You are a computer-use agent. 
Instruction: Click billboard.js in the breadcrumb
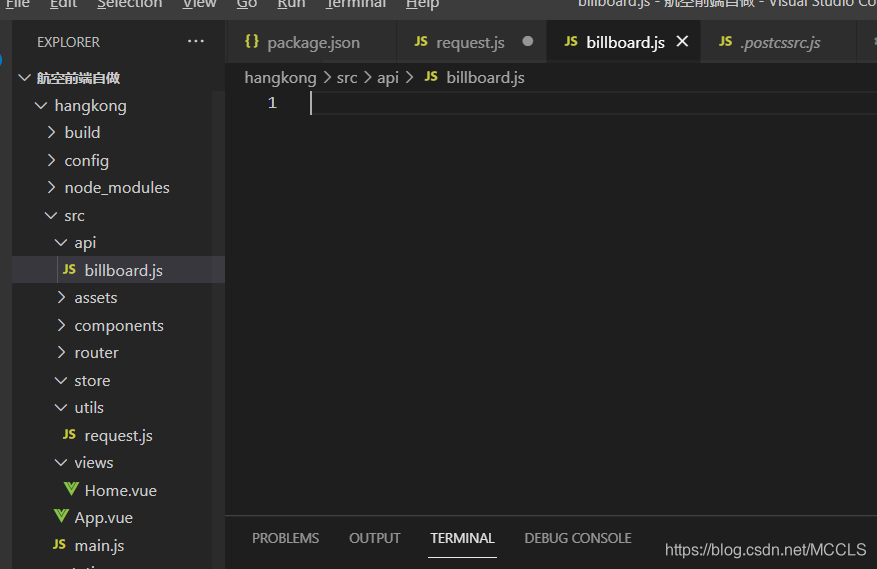485,77
